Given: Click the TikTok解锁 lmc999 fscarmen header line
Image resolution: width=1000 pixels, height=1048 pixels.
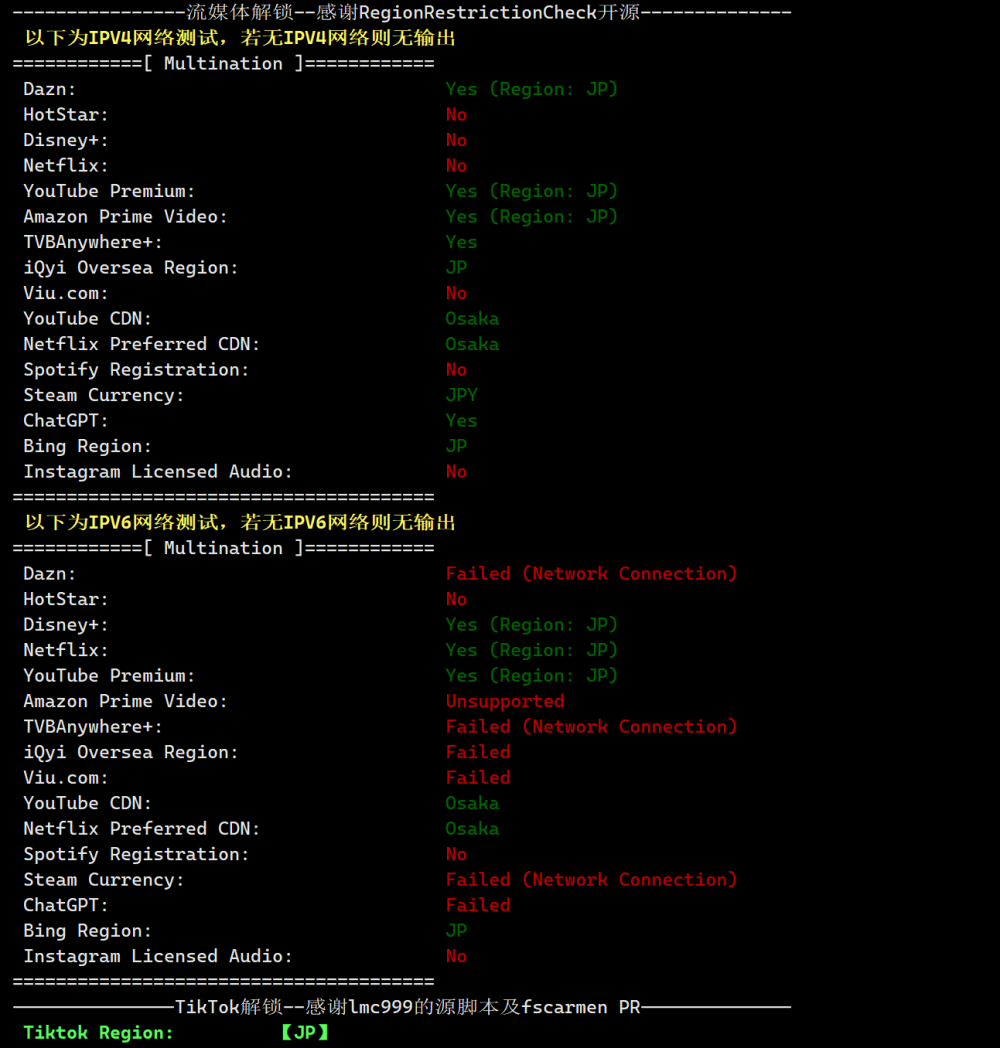Looking at the screenshot, I should (402, 1007).
